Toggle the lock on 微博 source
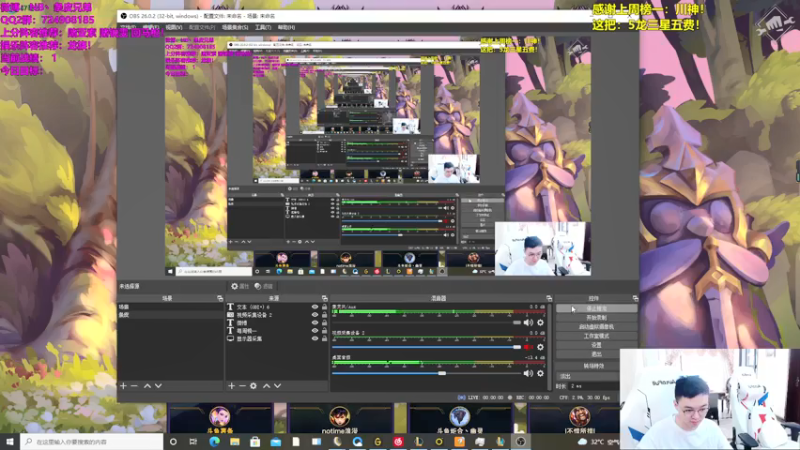The width and height of the screenshot is (800, 450). pyautogui.click(x=324, y=322)
